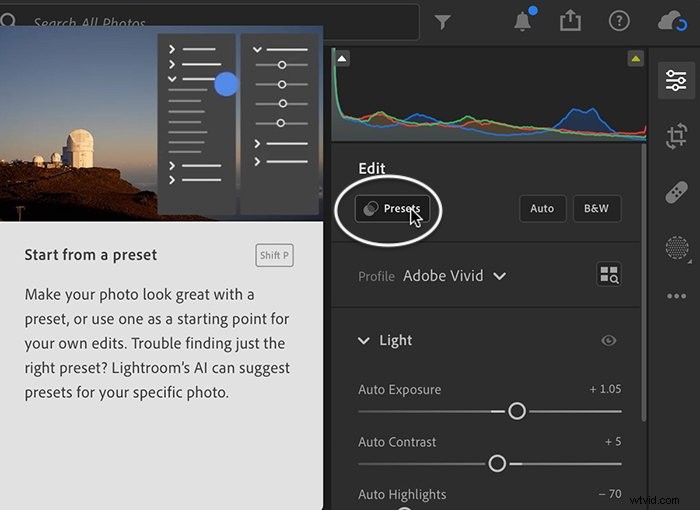Click the Edit panel heading
Screen dimensions: 700x510
click(x=371, y=168)
